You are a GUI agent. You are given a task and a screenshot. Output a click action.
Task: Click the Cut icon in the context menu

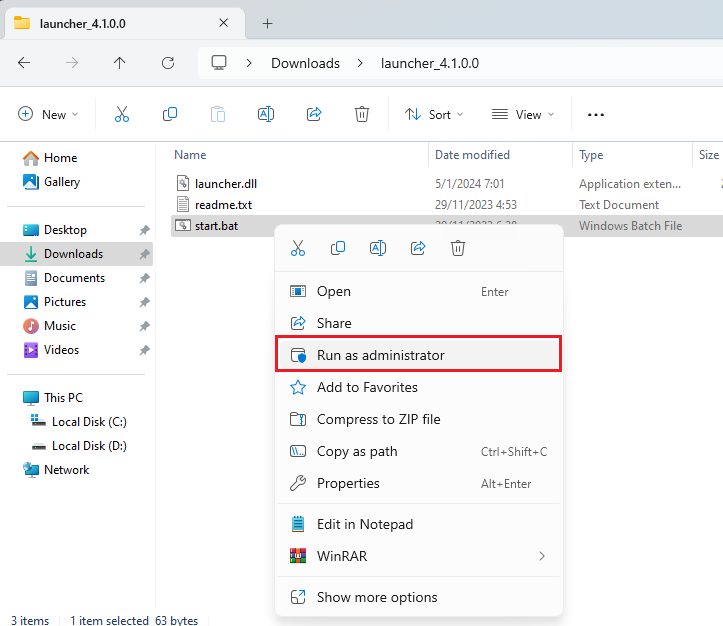pyautogui.click(x=297, y=248)
